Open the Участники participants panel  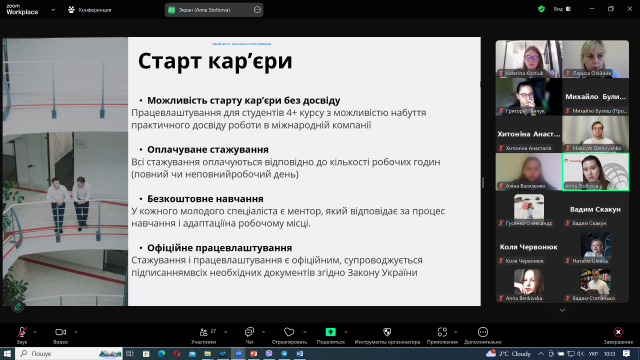pyautogui.click(x=204, y=335)
